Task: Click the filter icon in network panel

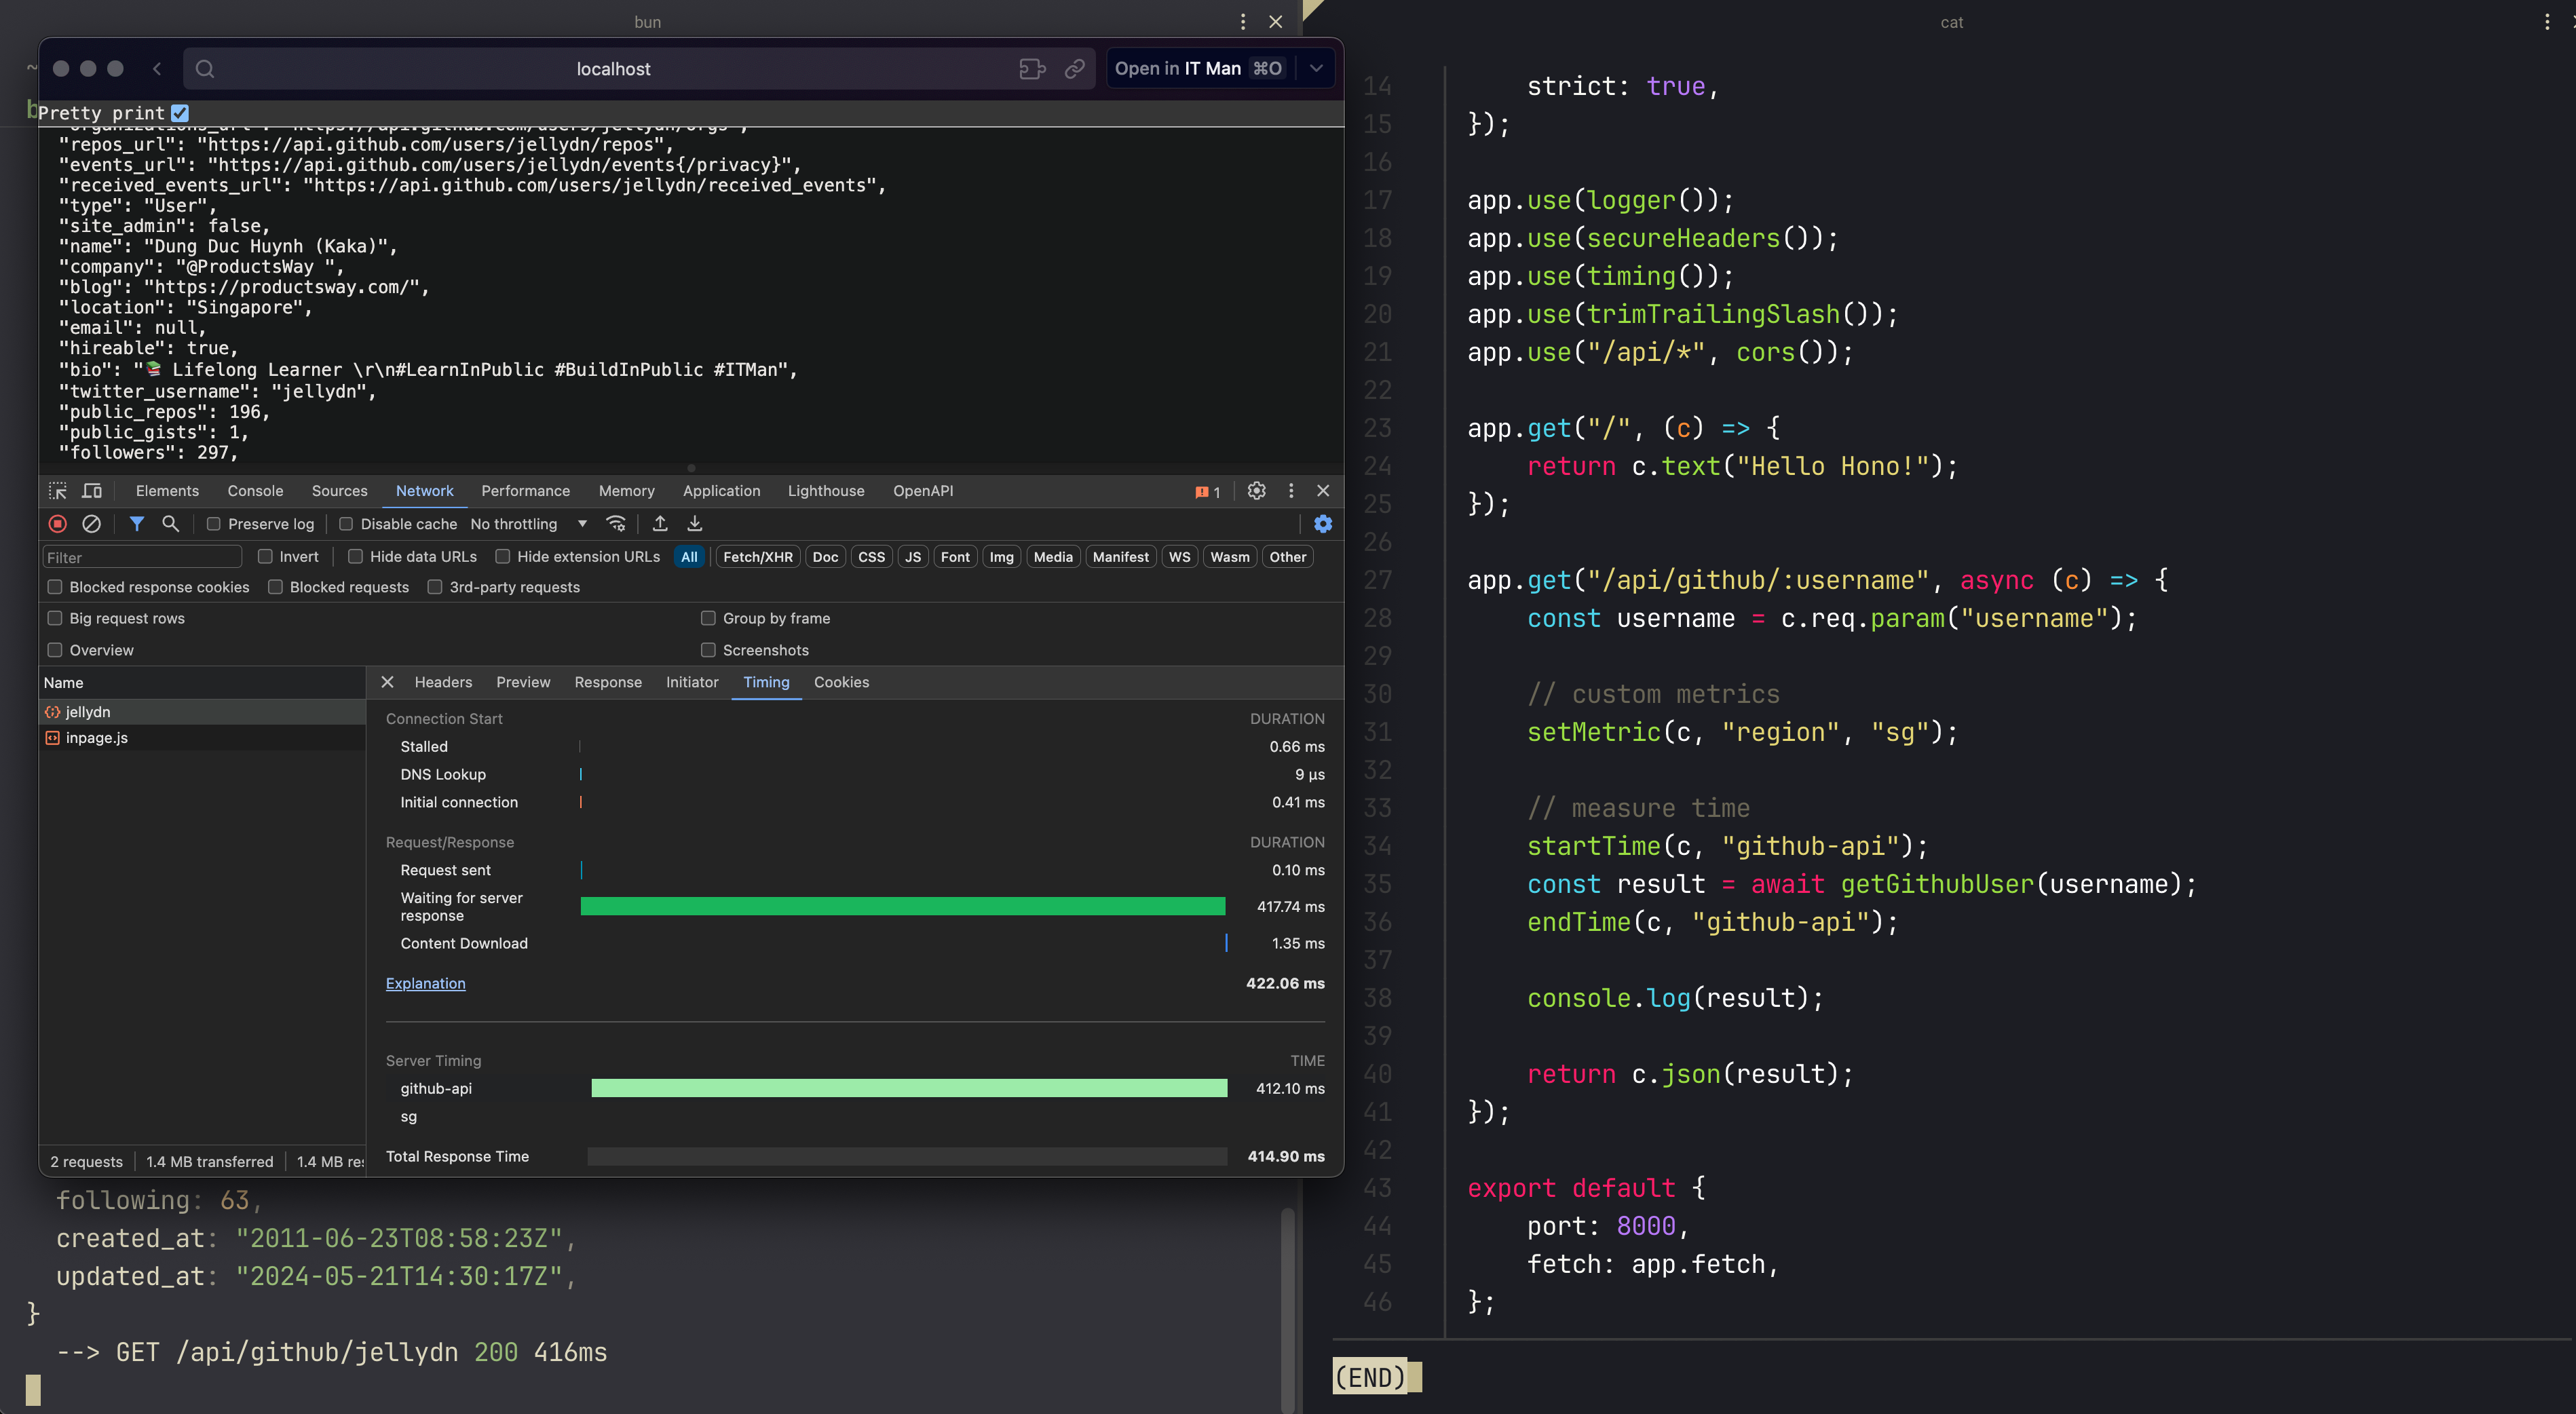Action: [136, 524]
